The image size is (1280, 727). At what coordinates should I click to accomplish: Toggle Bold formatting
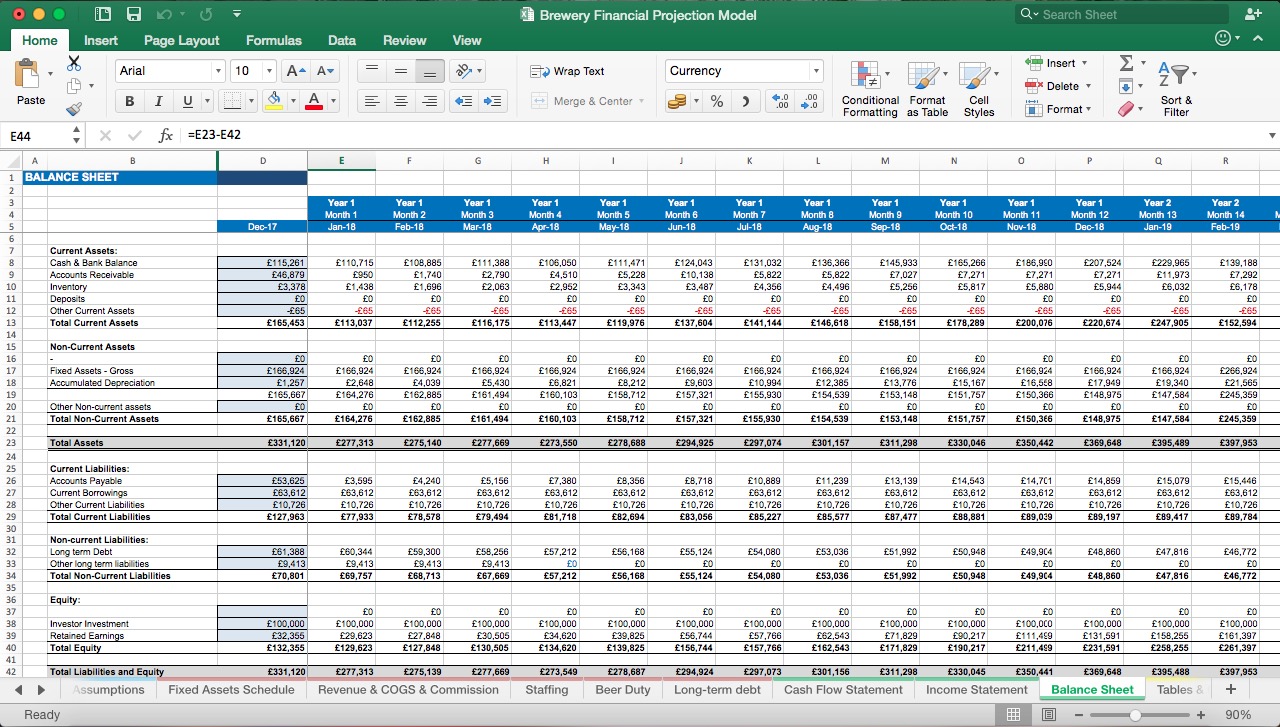point(129,101)
